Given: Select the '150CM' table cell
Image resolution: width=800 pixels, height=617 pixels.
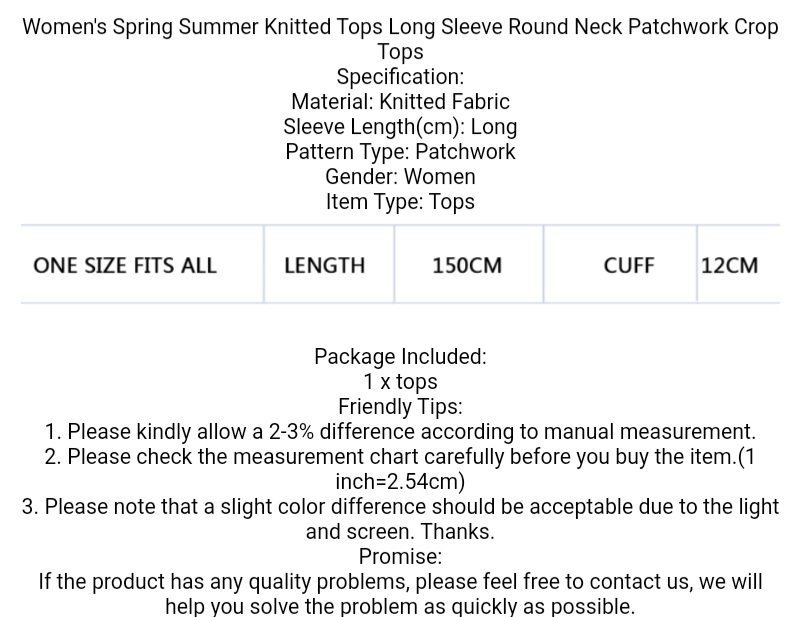Looking at the screenshot, I should [467, 266].
